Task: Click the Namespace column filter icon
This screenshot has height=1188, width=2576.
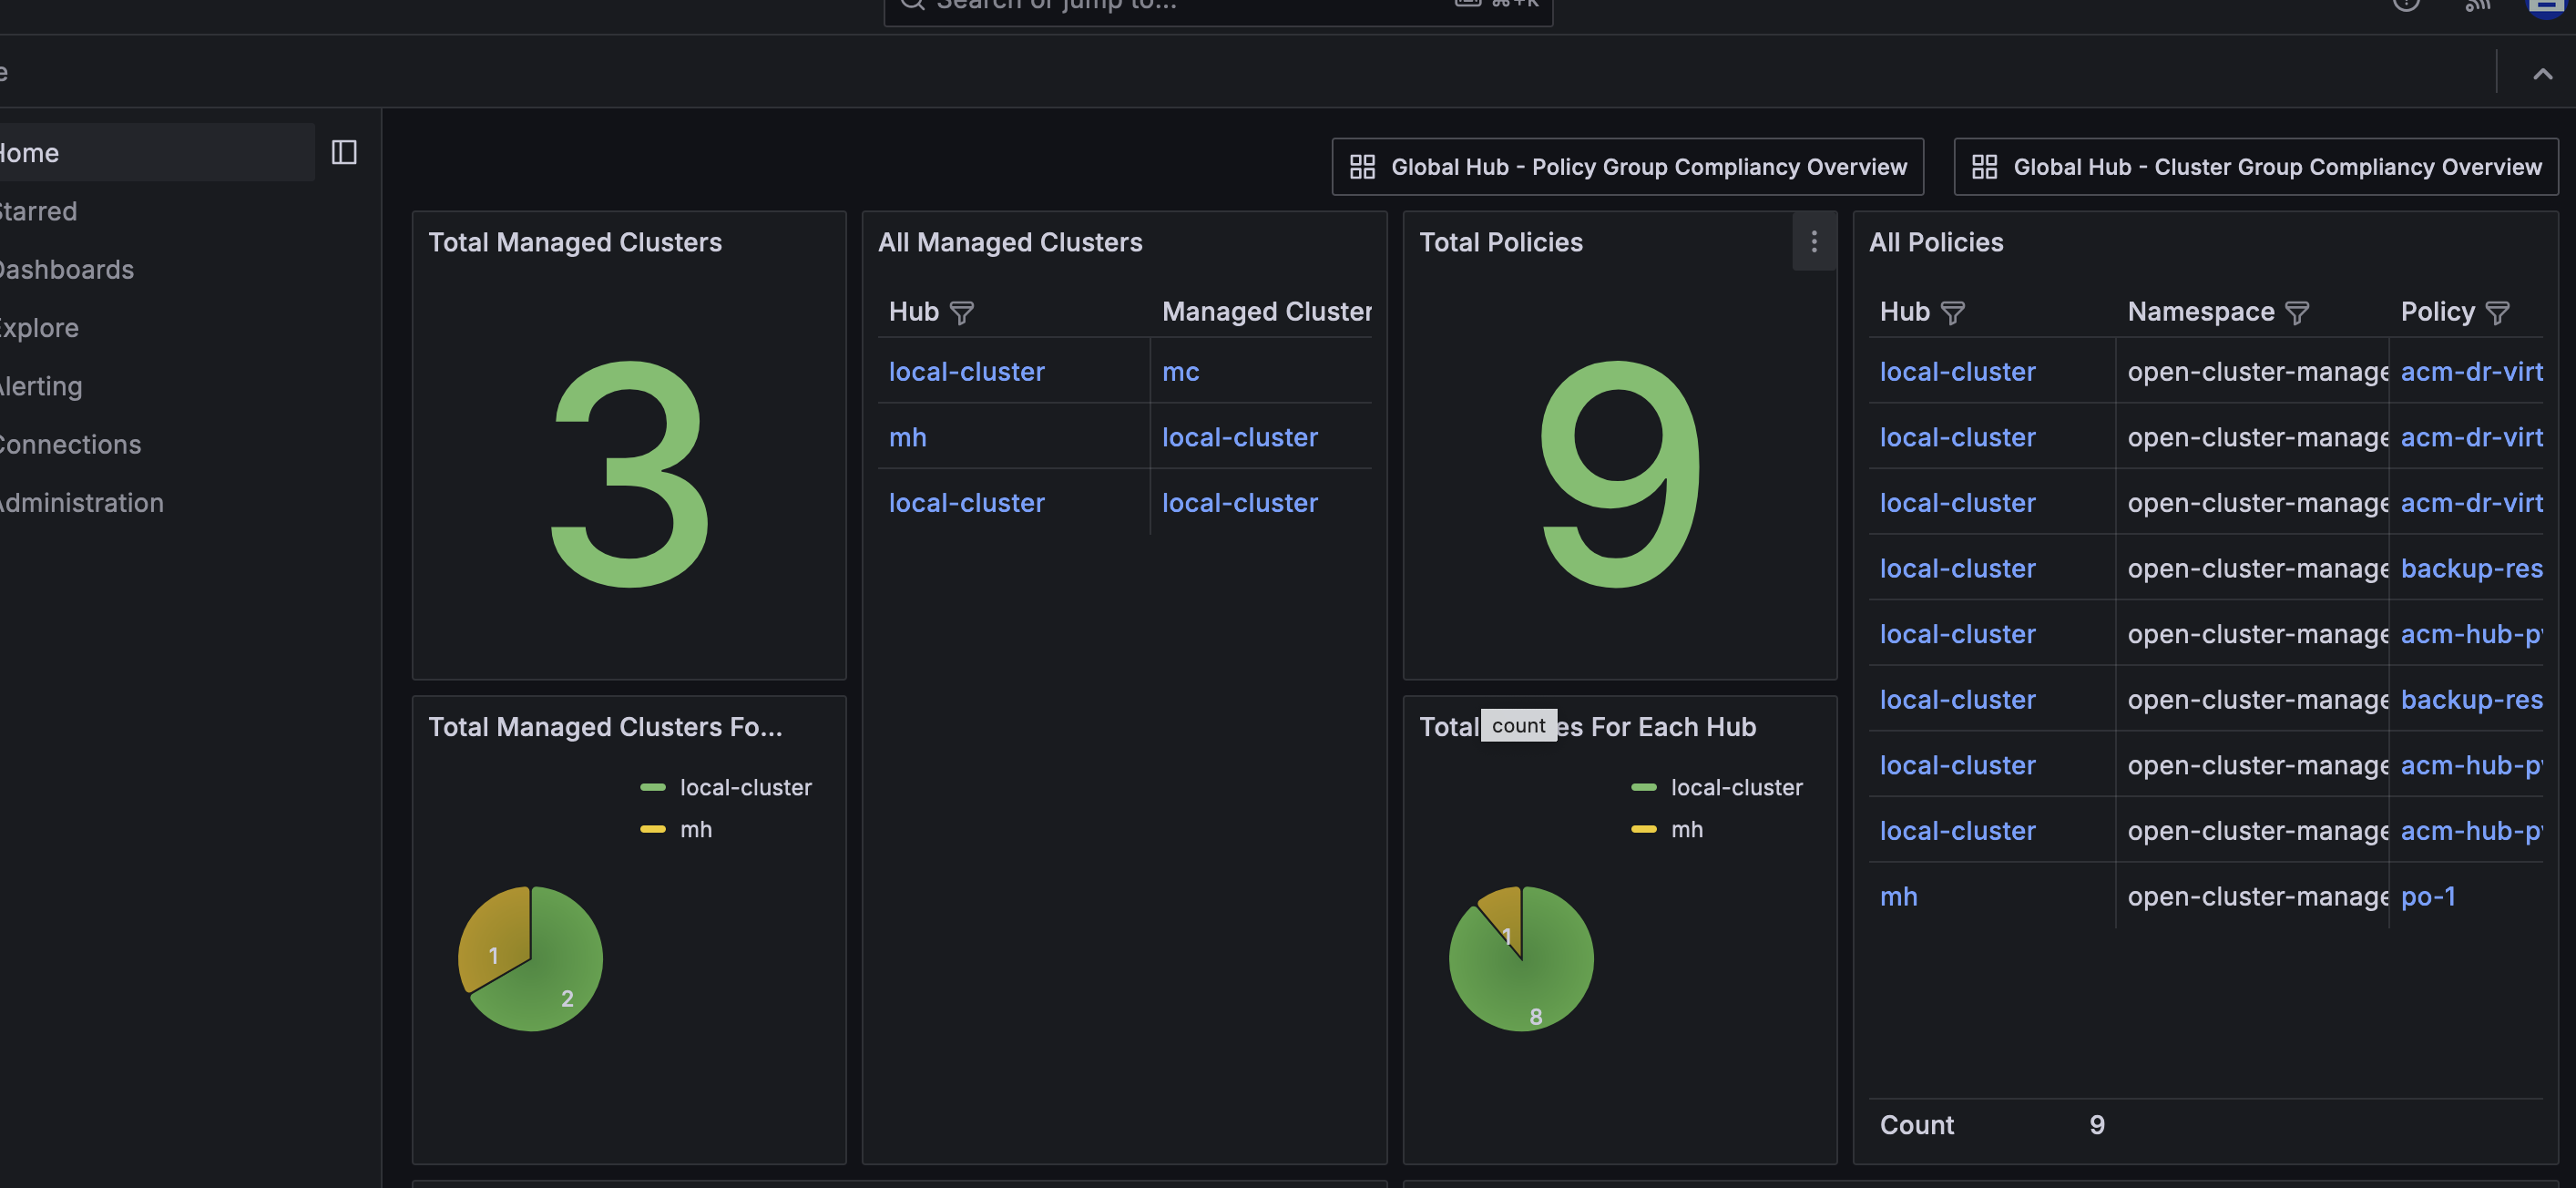Action: point(2297,313)
